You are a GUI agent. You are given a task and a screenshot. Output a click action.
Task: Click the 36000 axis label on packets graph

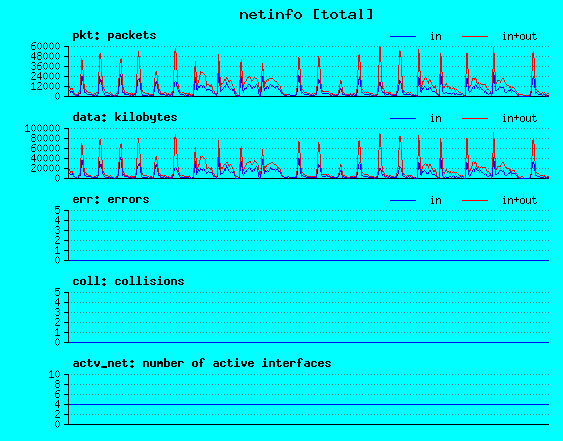click(45, 66)
